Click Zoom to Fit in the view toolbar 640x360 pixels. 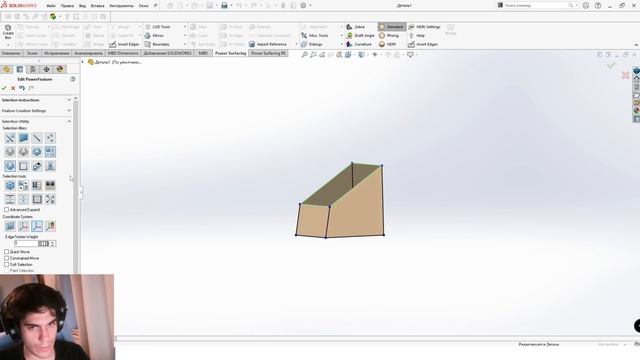(x=304, y=54)
